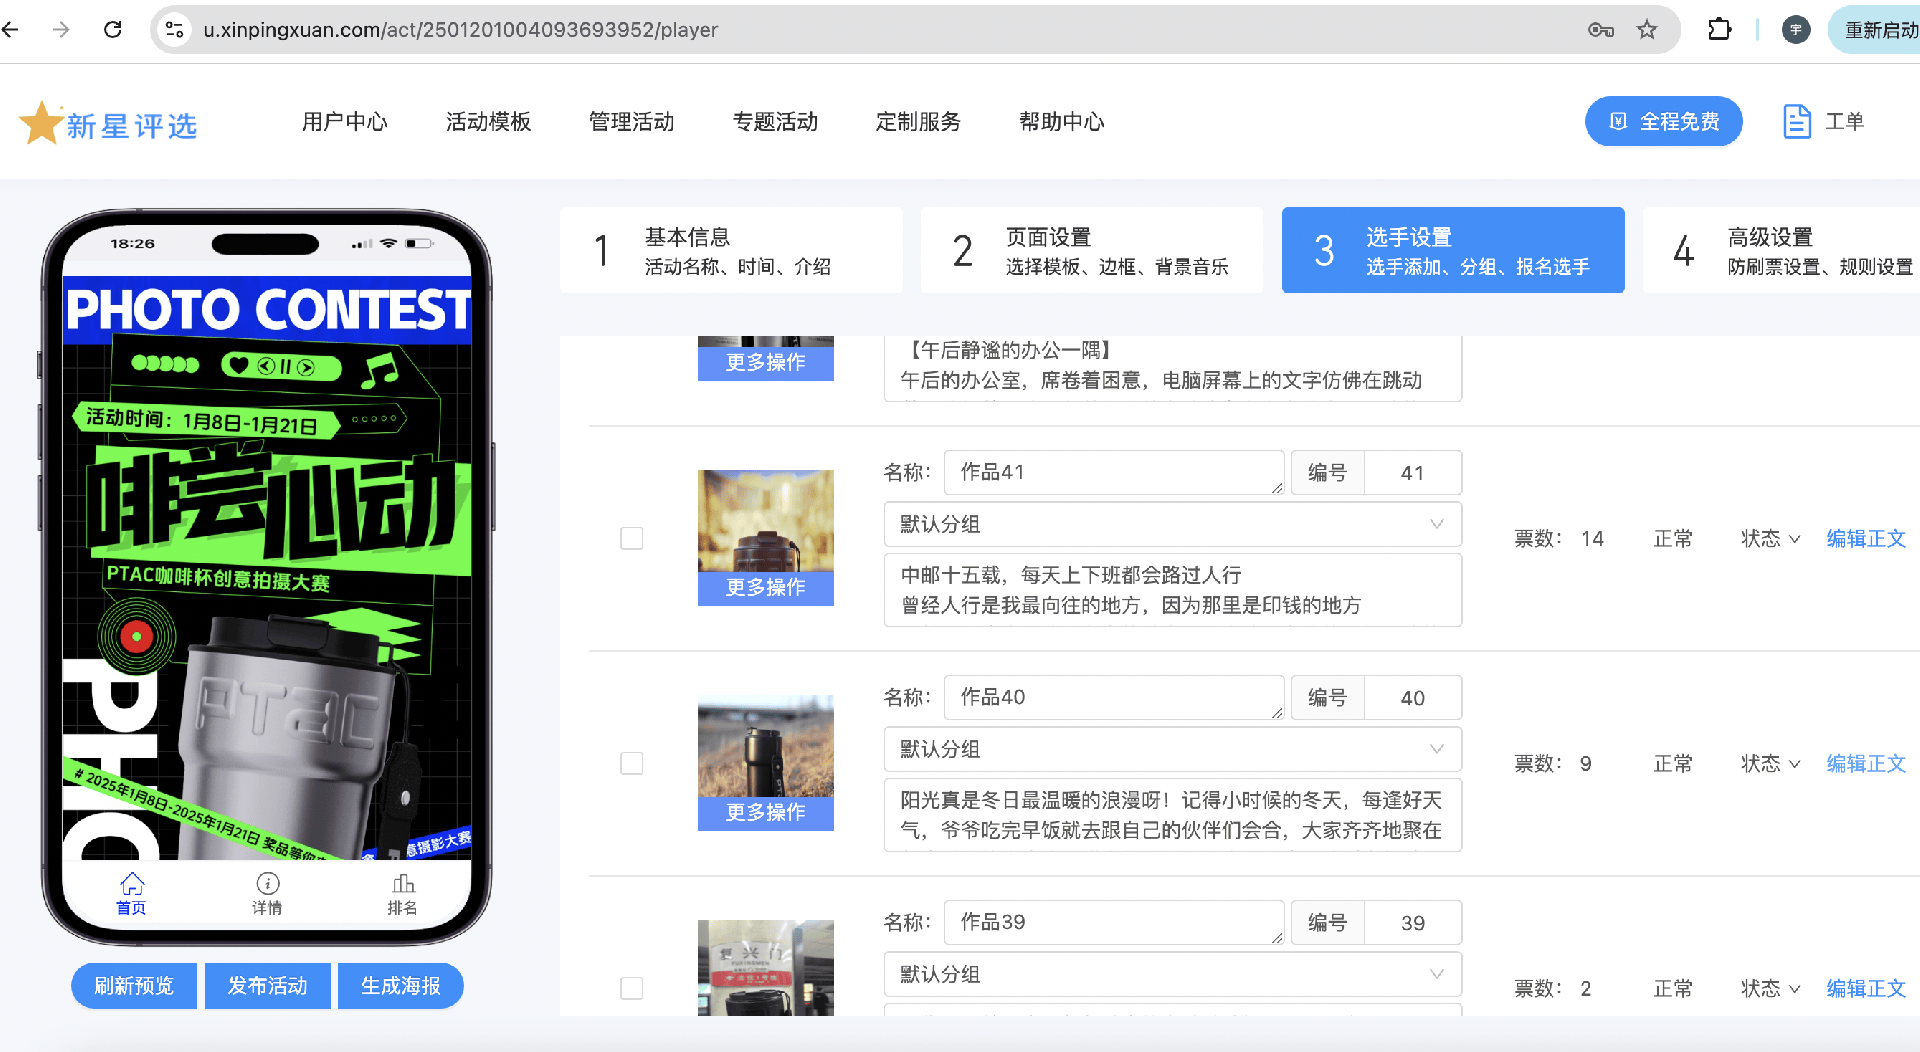Click 工单 label in header
The width and height of the screenshot is (1920, 1052).
coord(1844,122)
